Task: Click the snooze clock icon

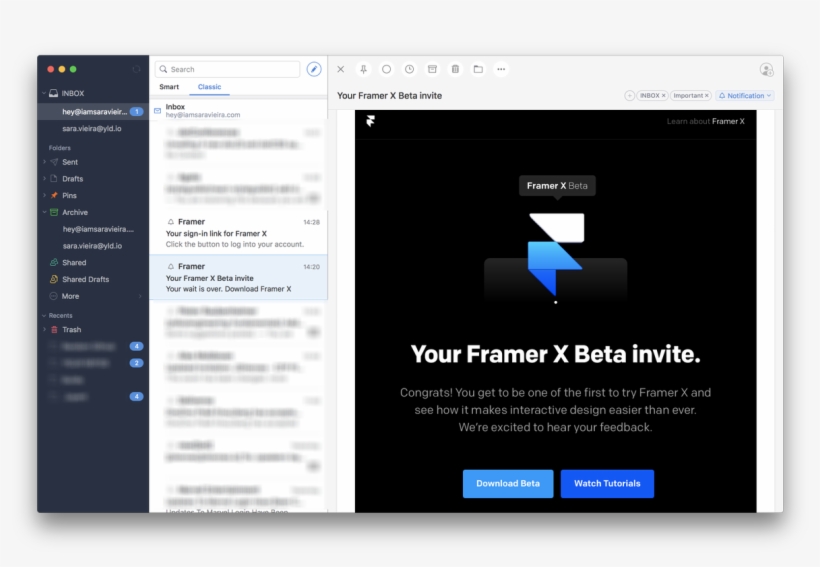Action: [409, 69]
